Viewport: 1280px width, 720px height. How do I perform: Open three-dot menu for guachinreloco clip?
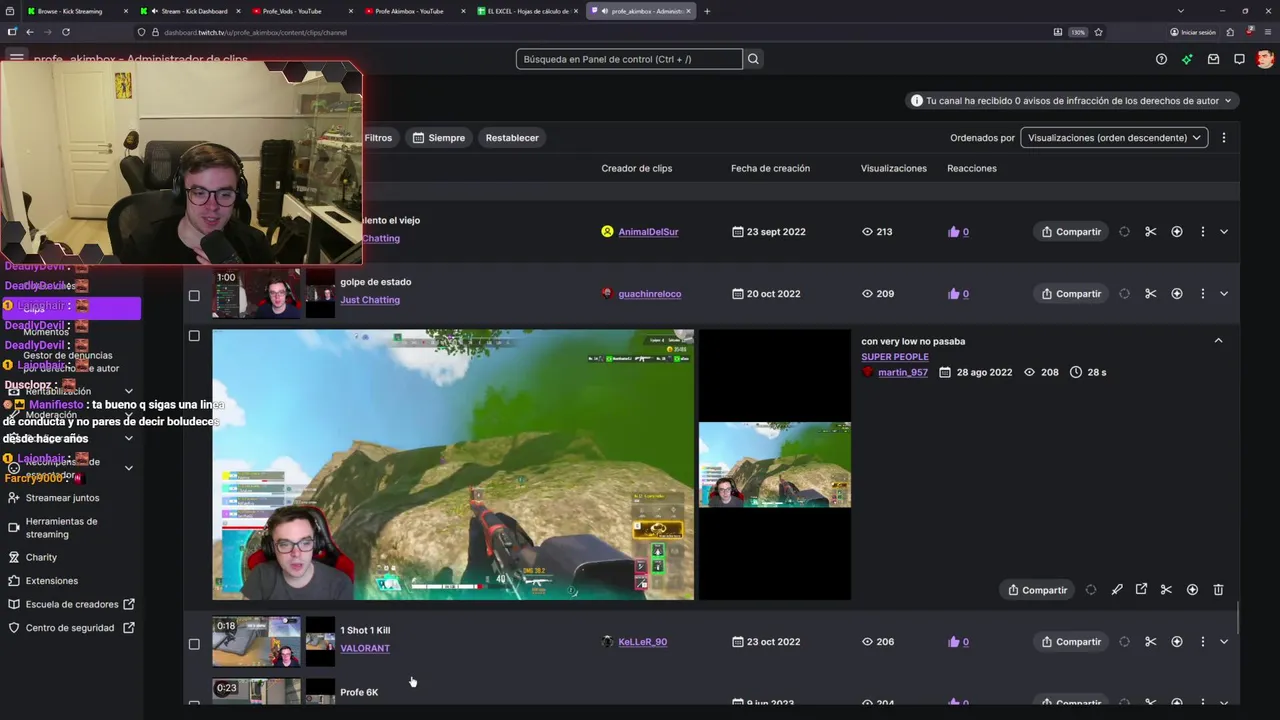(1202, 294)
